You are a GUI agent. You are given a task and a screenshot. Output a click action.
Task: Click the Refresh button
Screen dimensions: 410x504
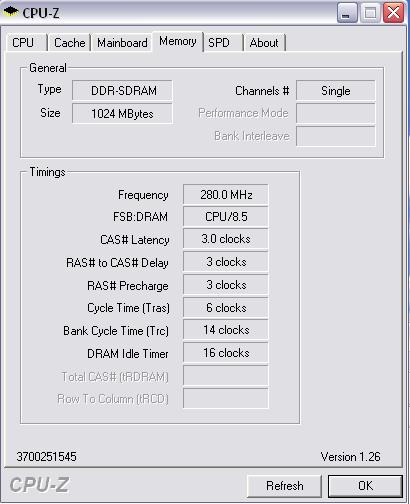284,486
